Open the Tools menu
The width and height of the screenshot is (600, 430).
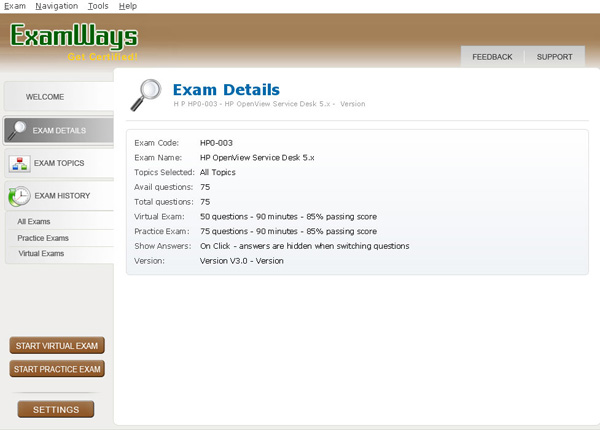click(98, 6)
